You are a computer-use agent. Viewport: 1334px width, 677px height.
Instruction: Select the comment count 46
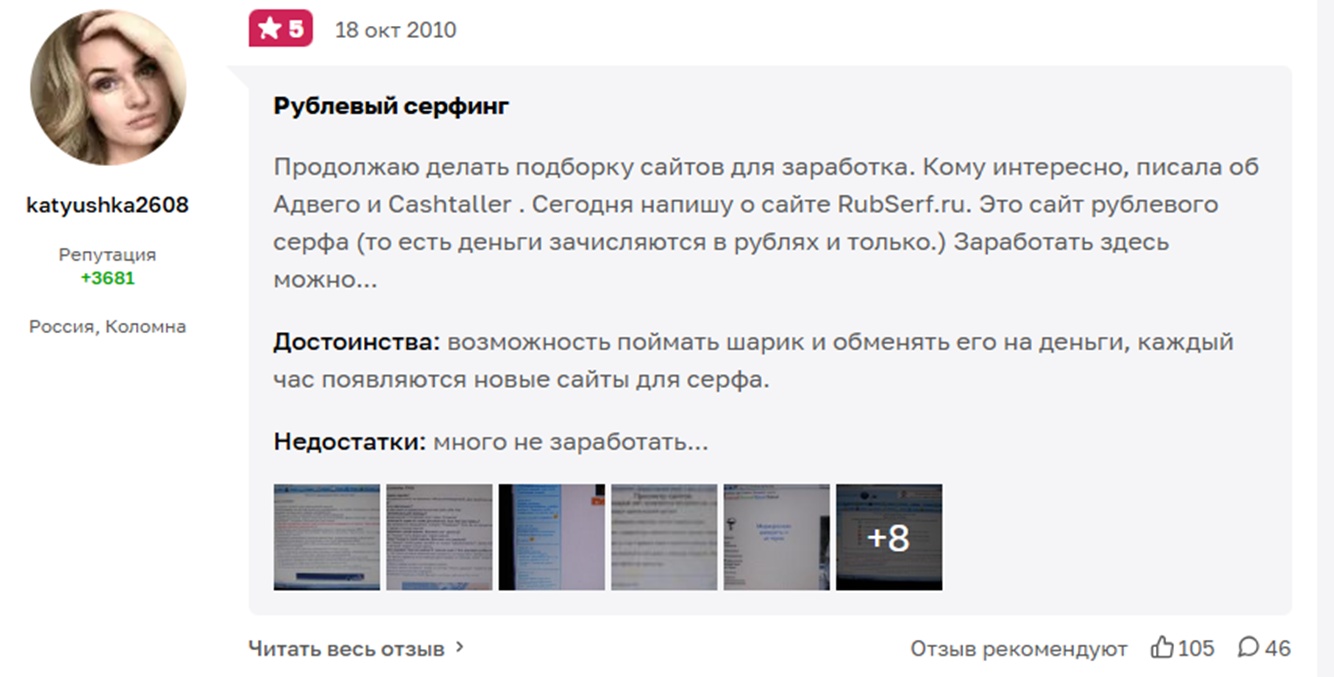tap(1278, 648)
